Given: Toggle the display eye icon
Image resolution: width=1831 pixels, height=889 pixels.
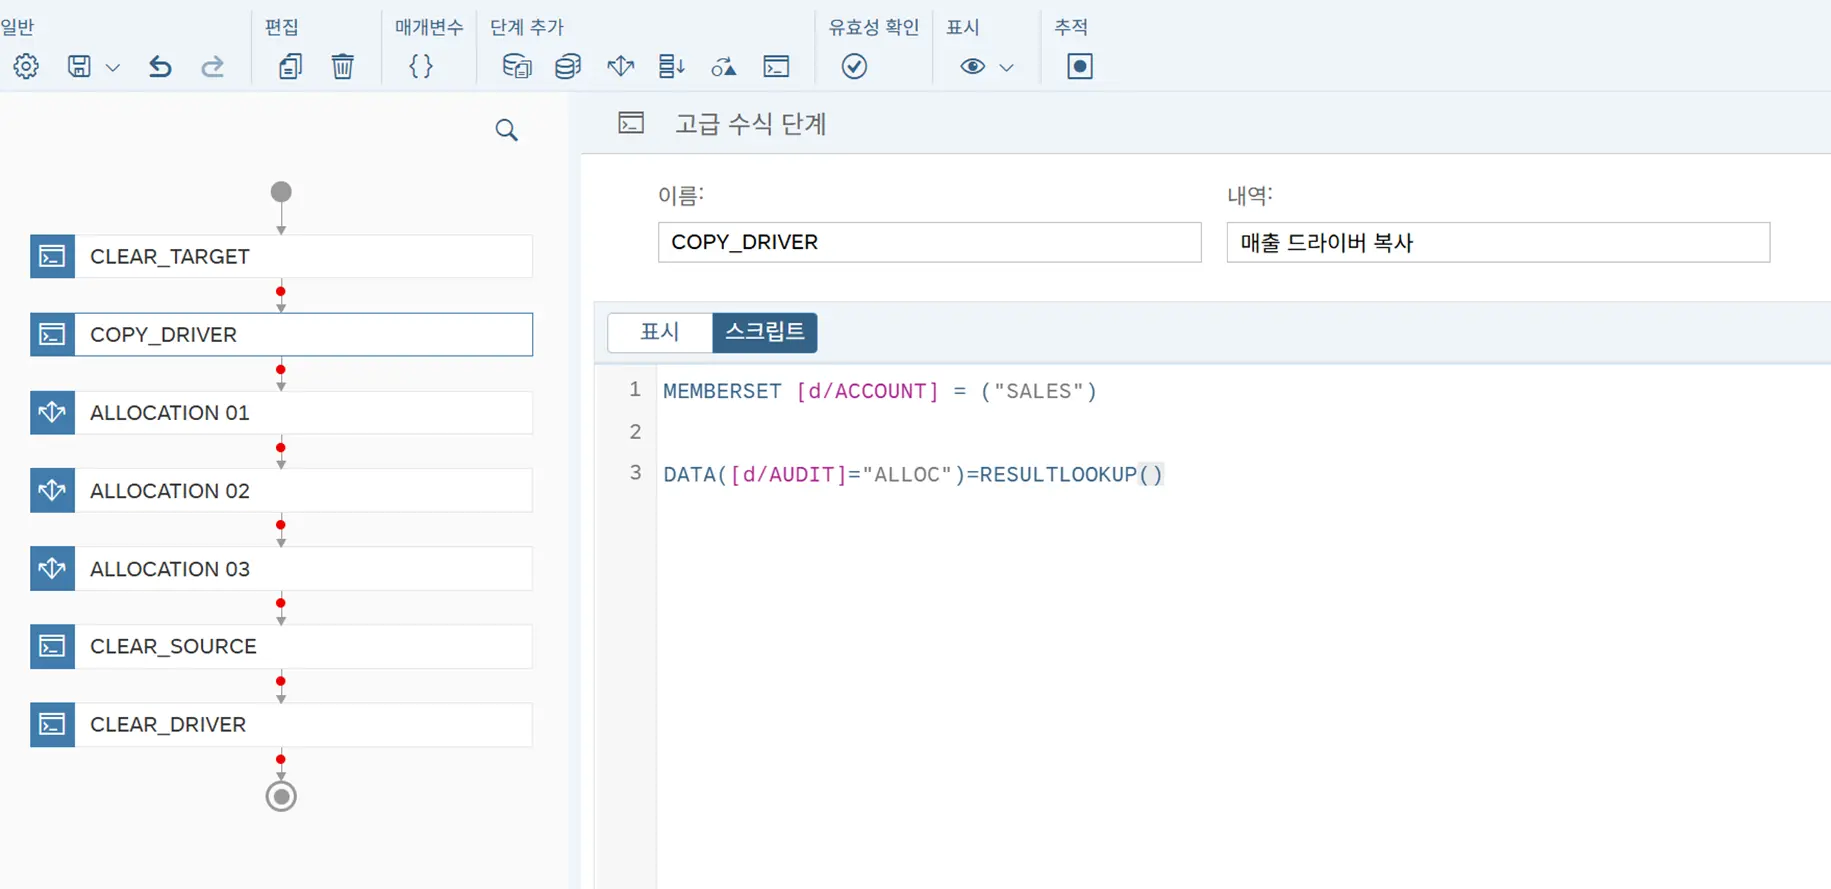Looking at the screenshot, I should [x=972, y=67].
